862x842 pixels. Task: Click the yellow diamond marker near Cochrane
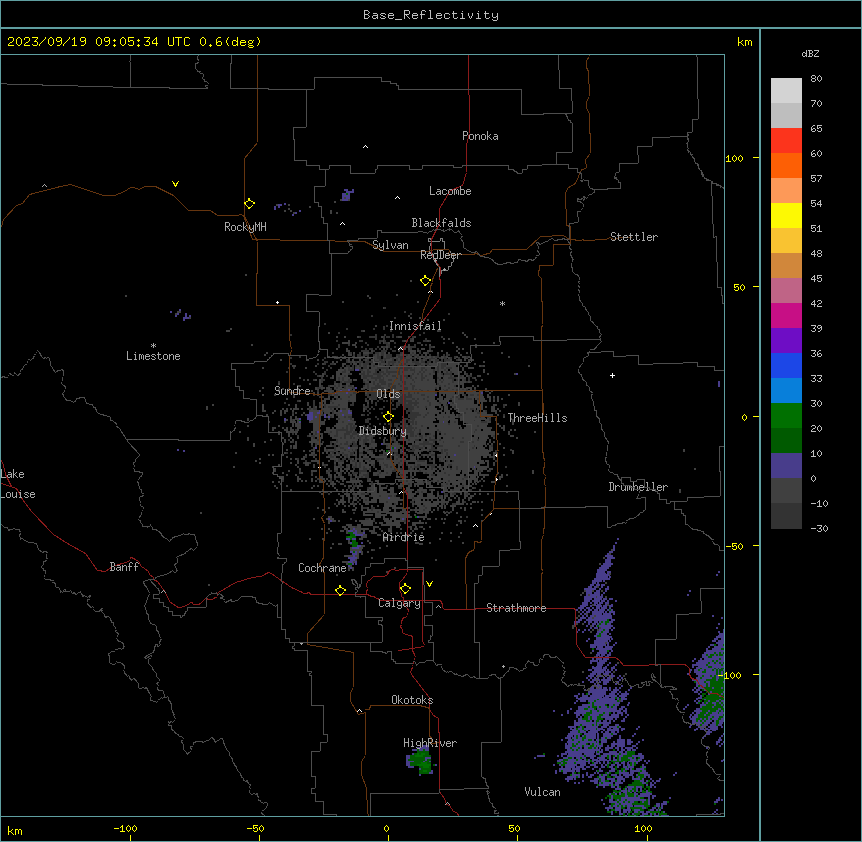pyautogui.click(x=340, y=590)
